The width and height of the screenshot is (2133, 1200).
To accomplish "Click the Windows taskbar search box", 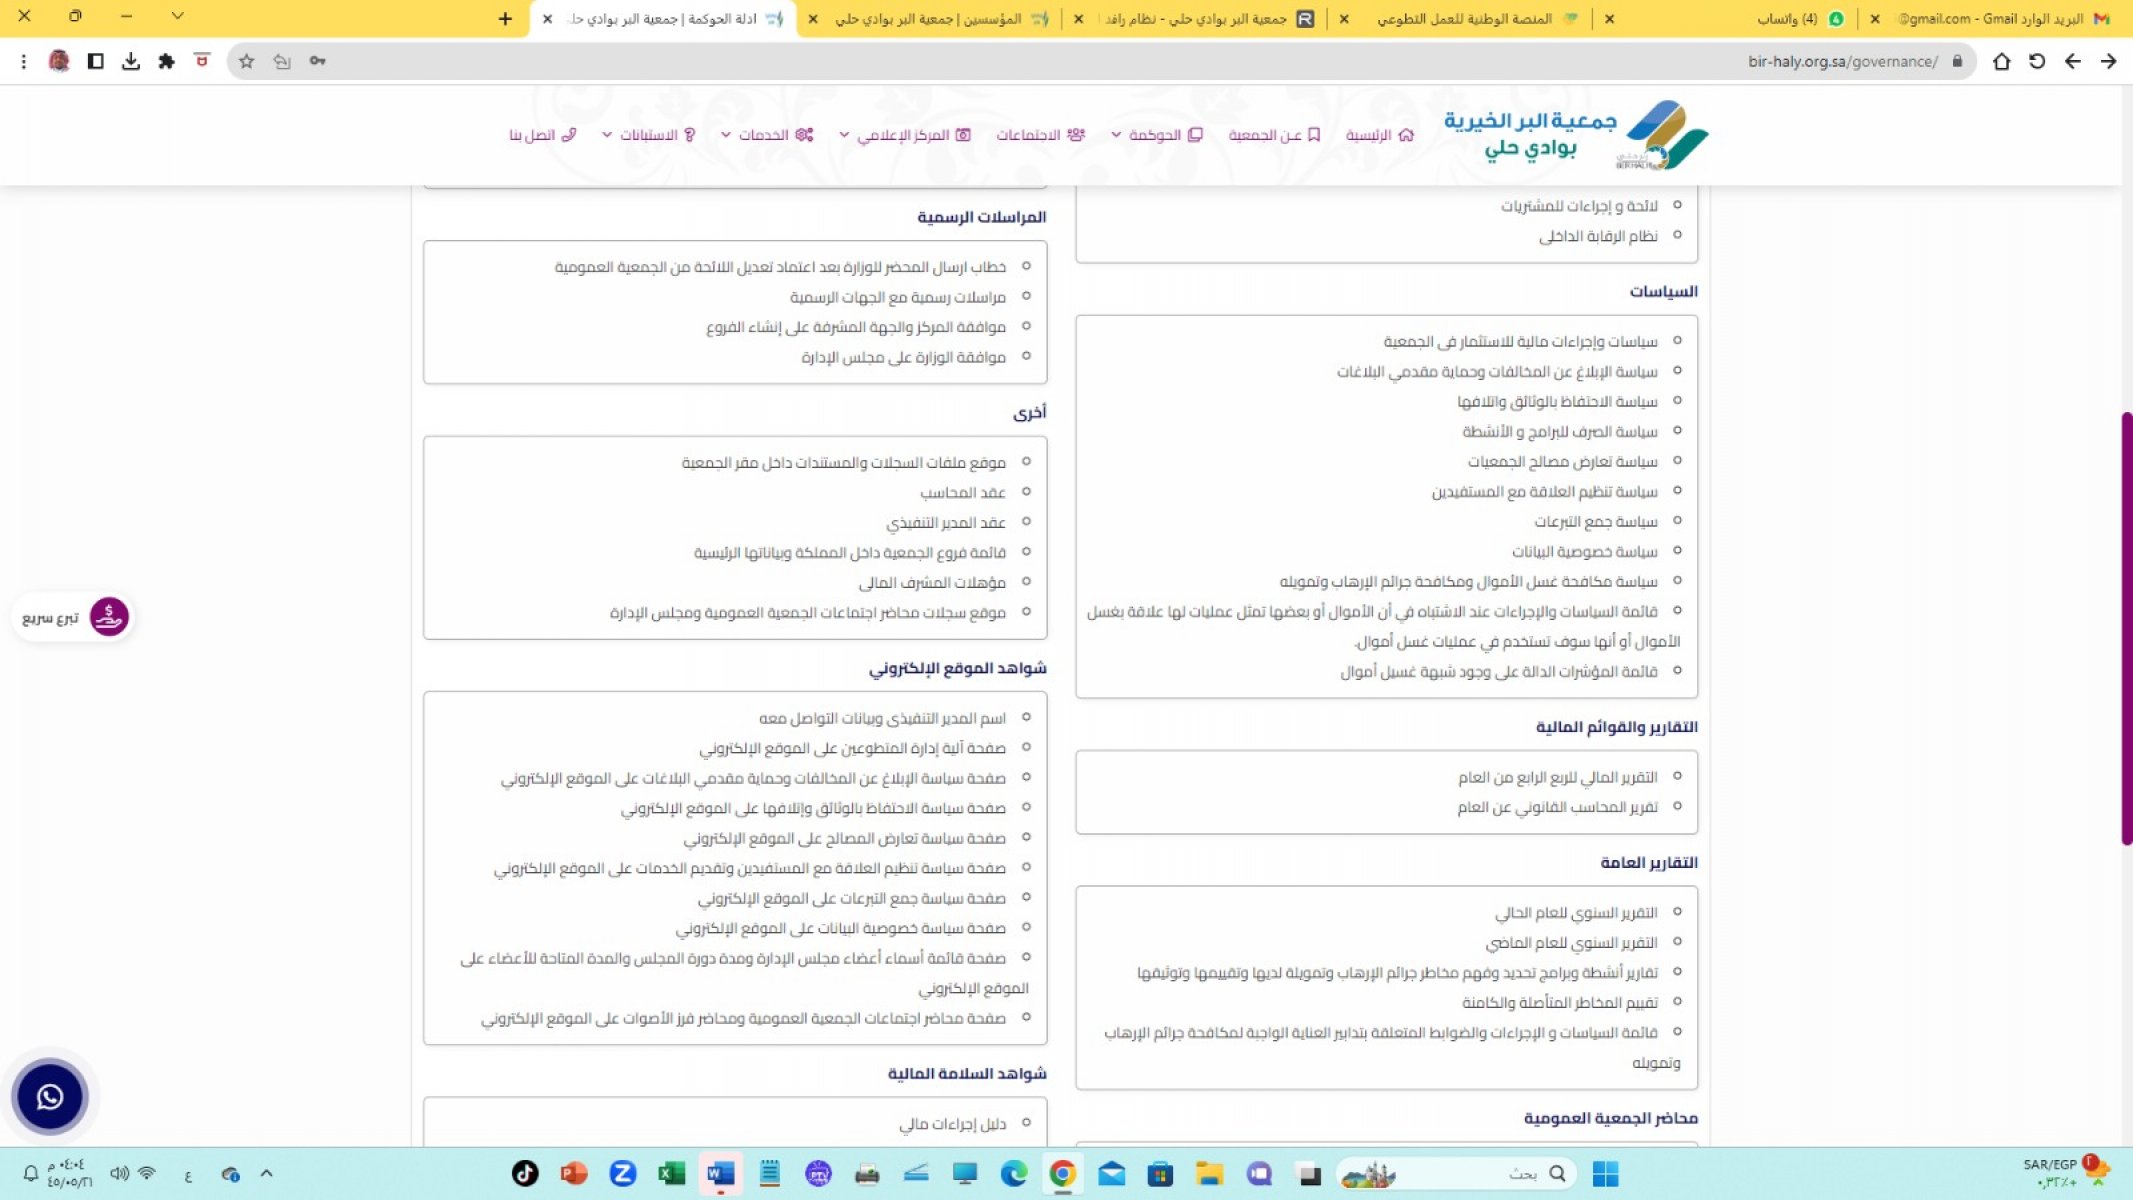I will point(1458,1173).
